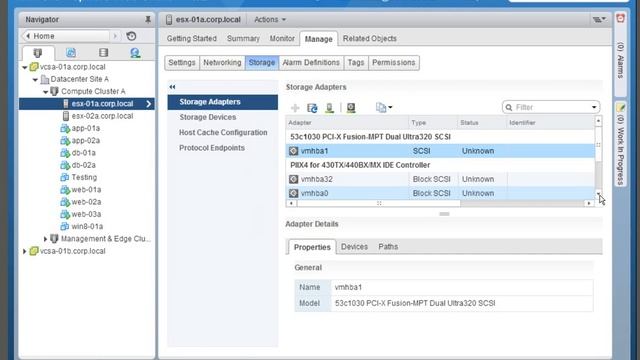Image resolution: width=640 pixels, height=360 pixels.
Task: Open the Paths adapter details tab
Action: [x=388, y=247]
